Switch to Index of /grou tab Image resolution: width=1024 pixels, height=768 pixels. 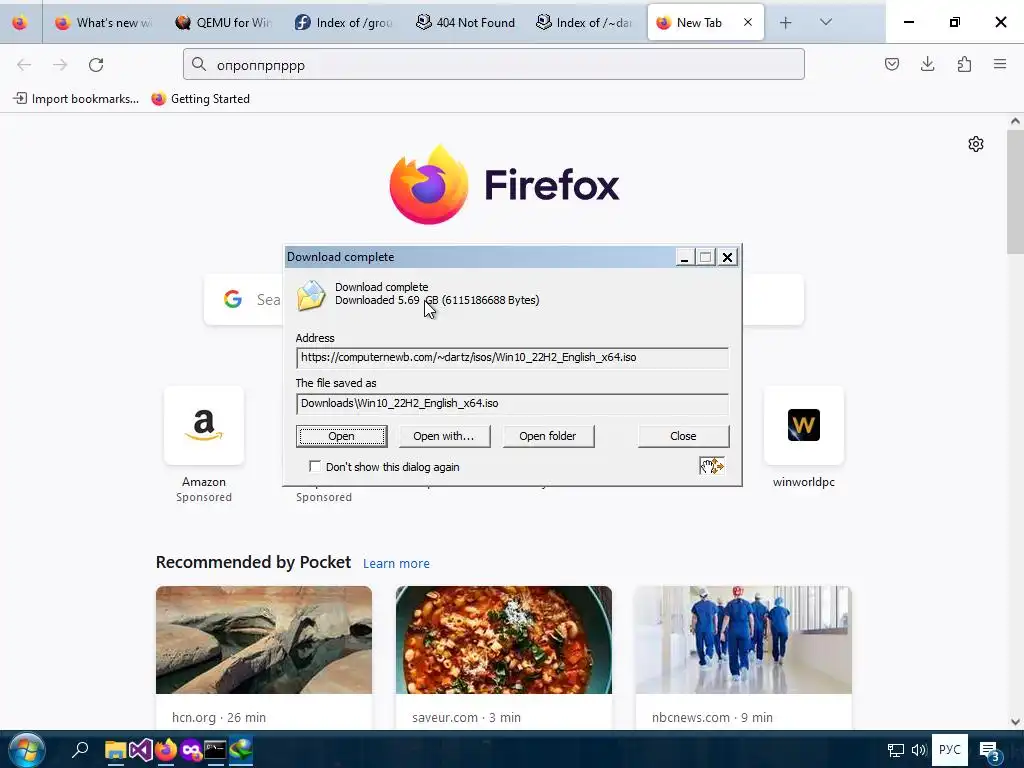click(x=344, y=23)
